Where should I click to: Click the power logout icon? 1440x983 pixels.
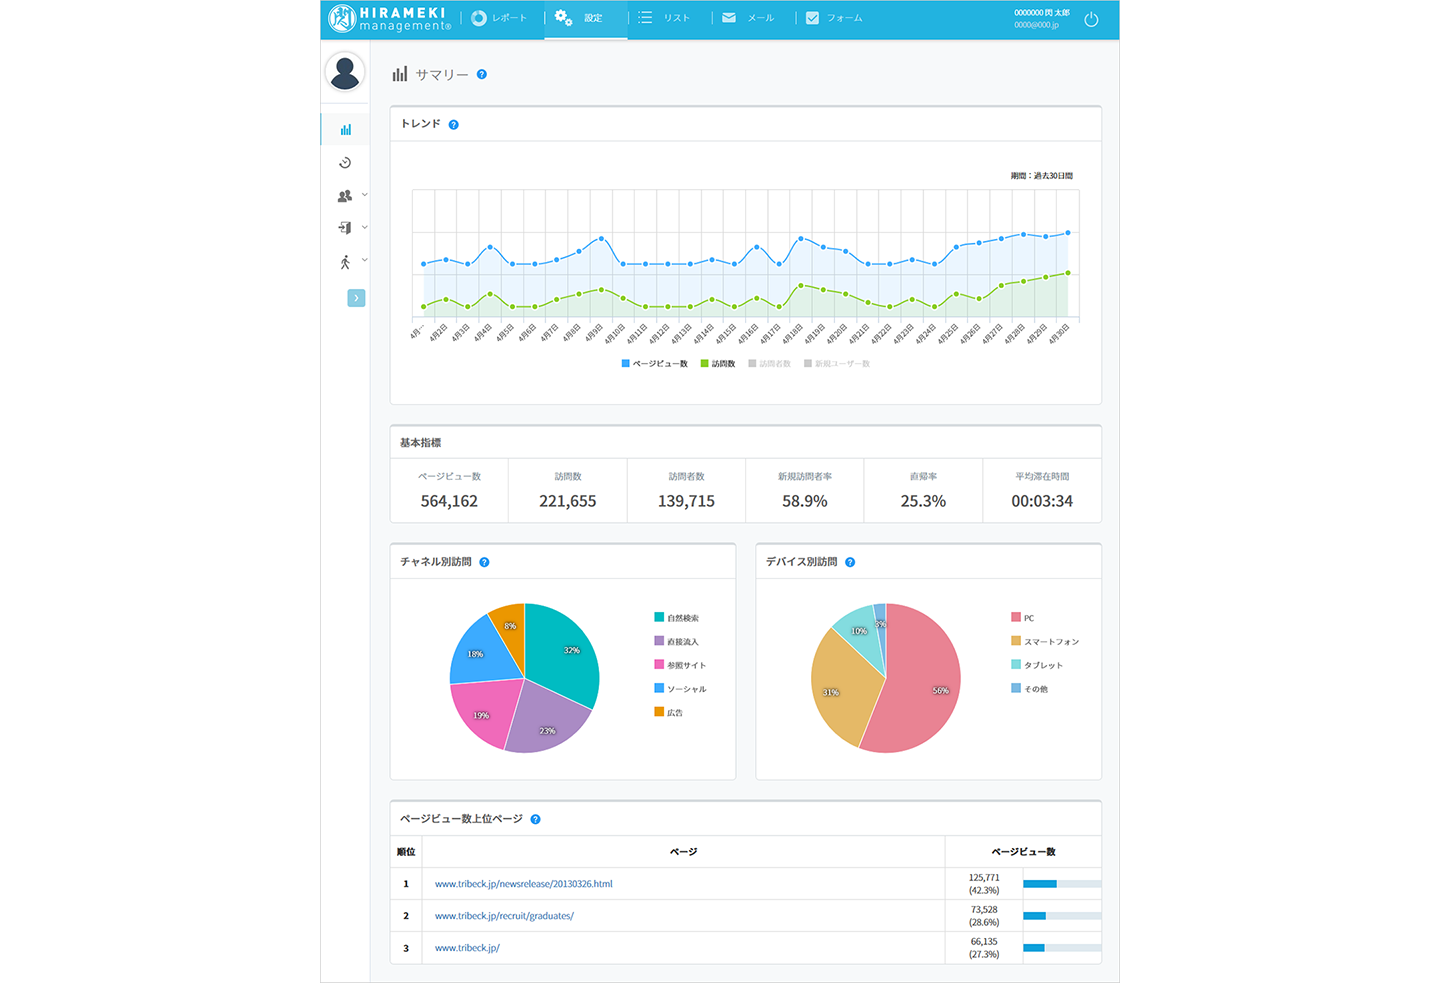point(1091,19)
